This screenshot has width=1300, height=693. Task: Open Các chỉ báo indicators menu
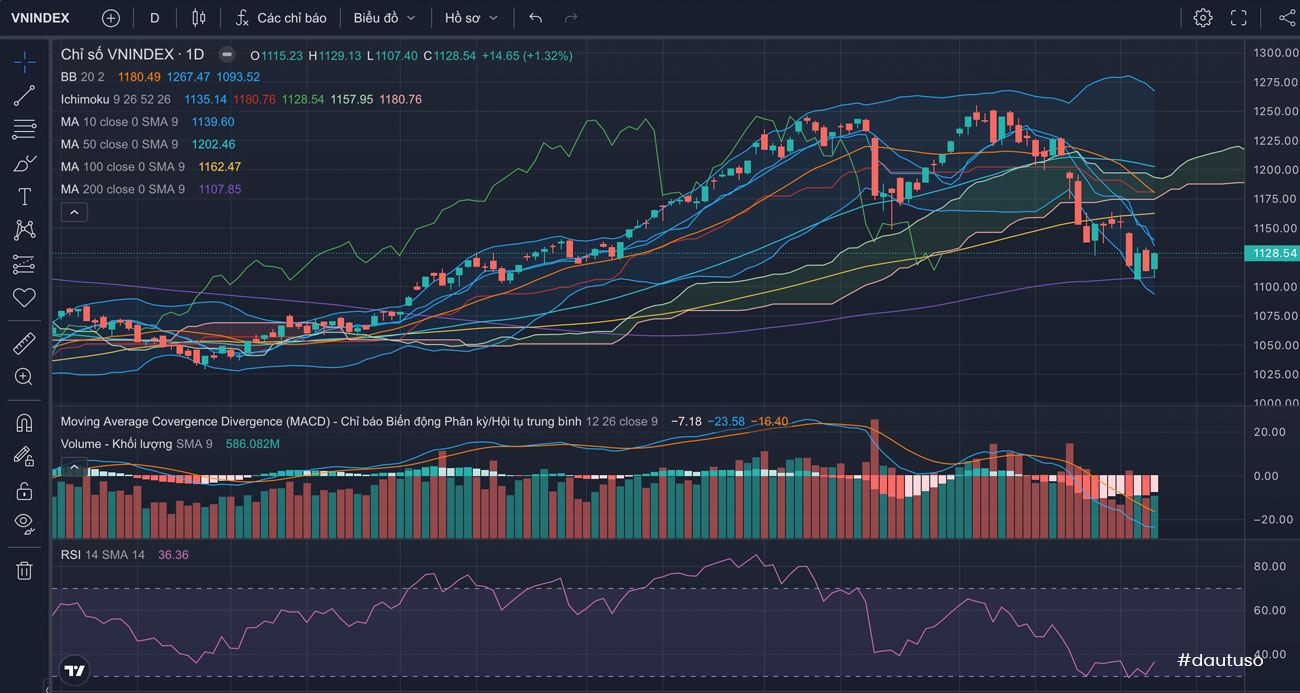tap(281, 18)
